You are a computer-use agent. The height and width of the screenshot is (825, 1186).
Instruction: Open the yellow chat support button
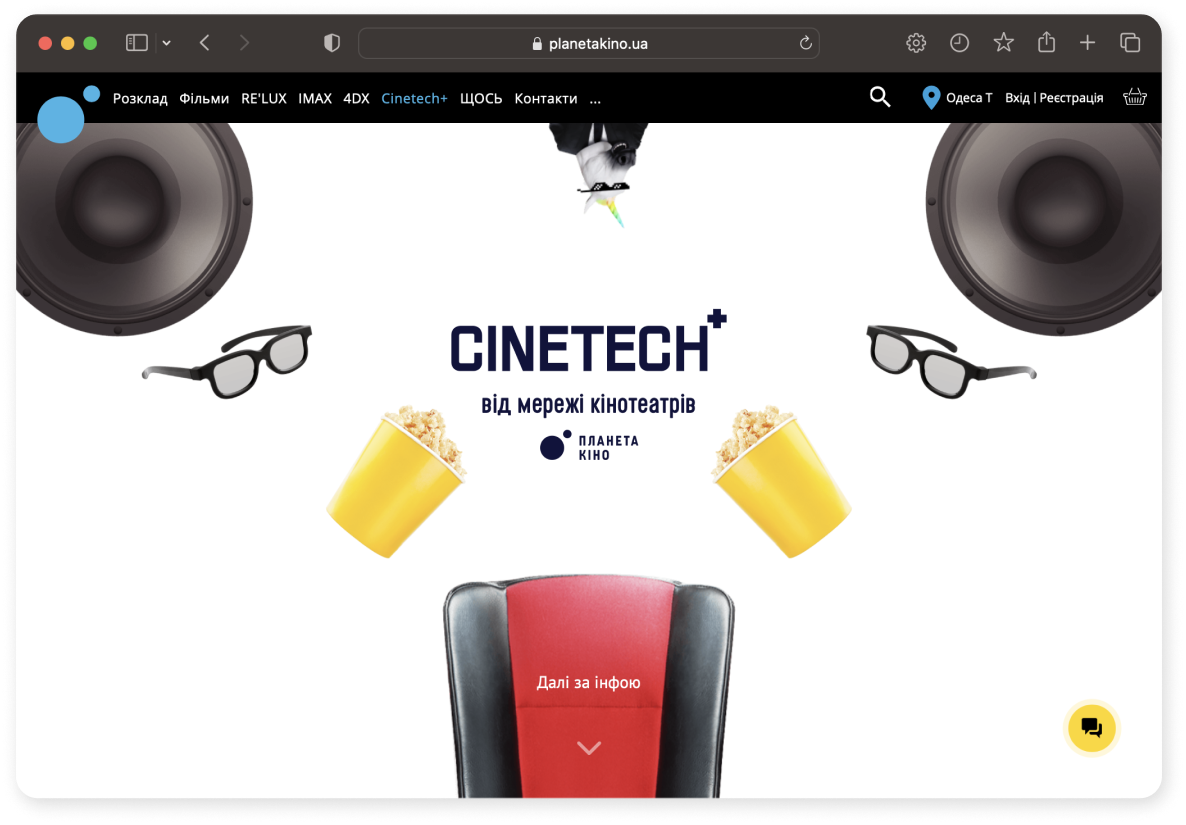coord(1091,727)
